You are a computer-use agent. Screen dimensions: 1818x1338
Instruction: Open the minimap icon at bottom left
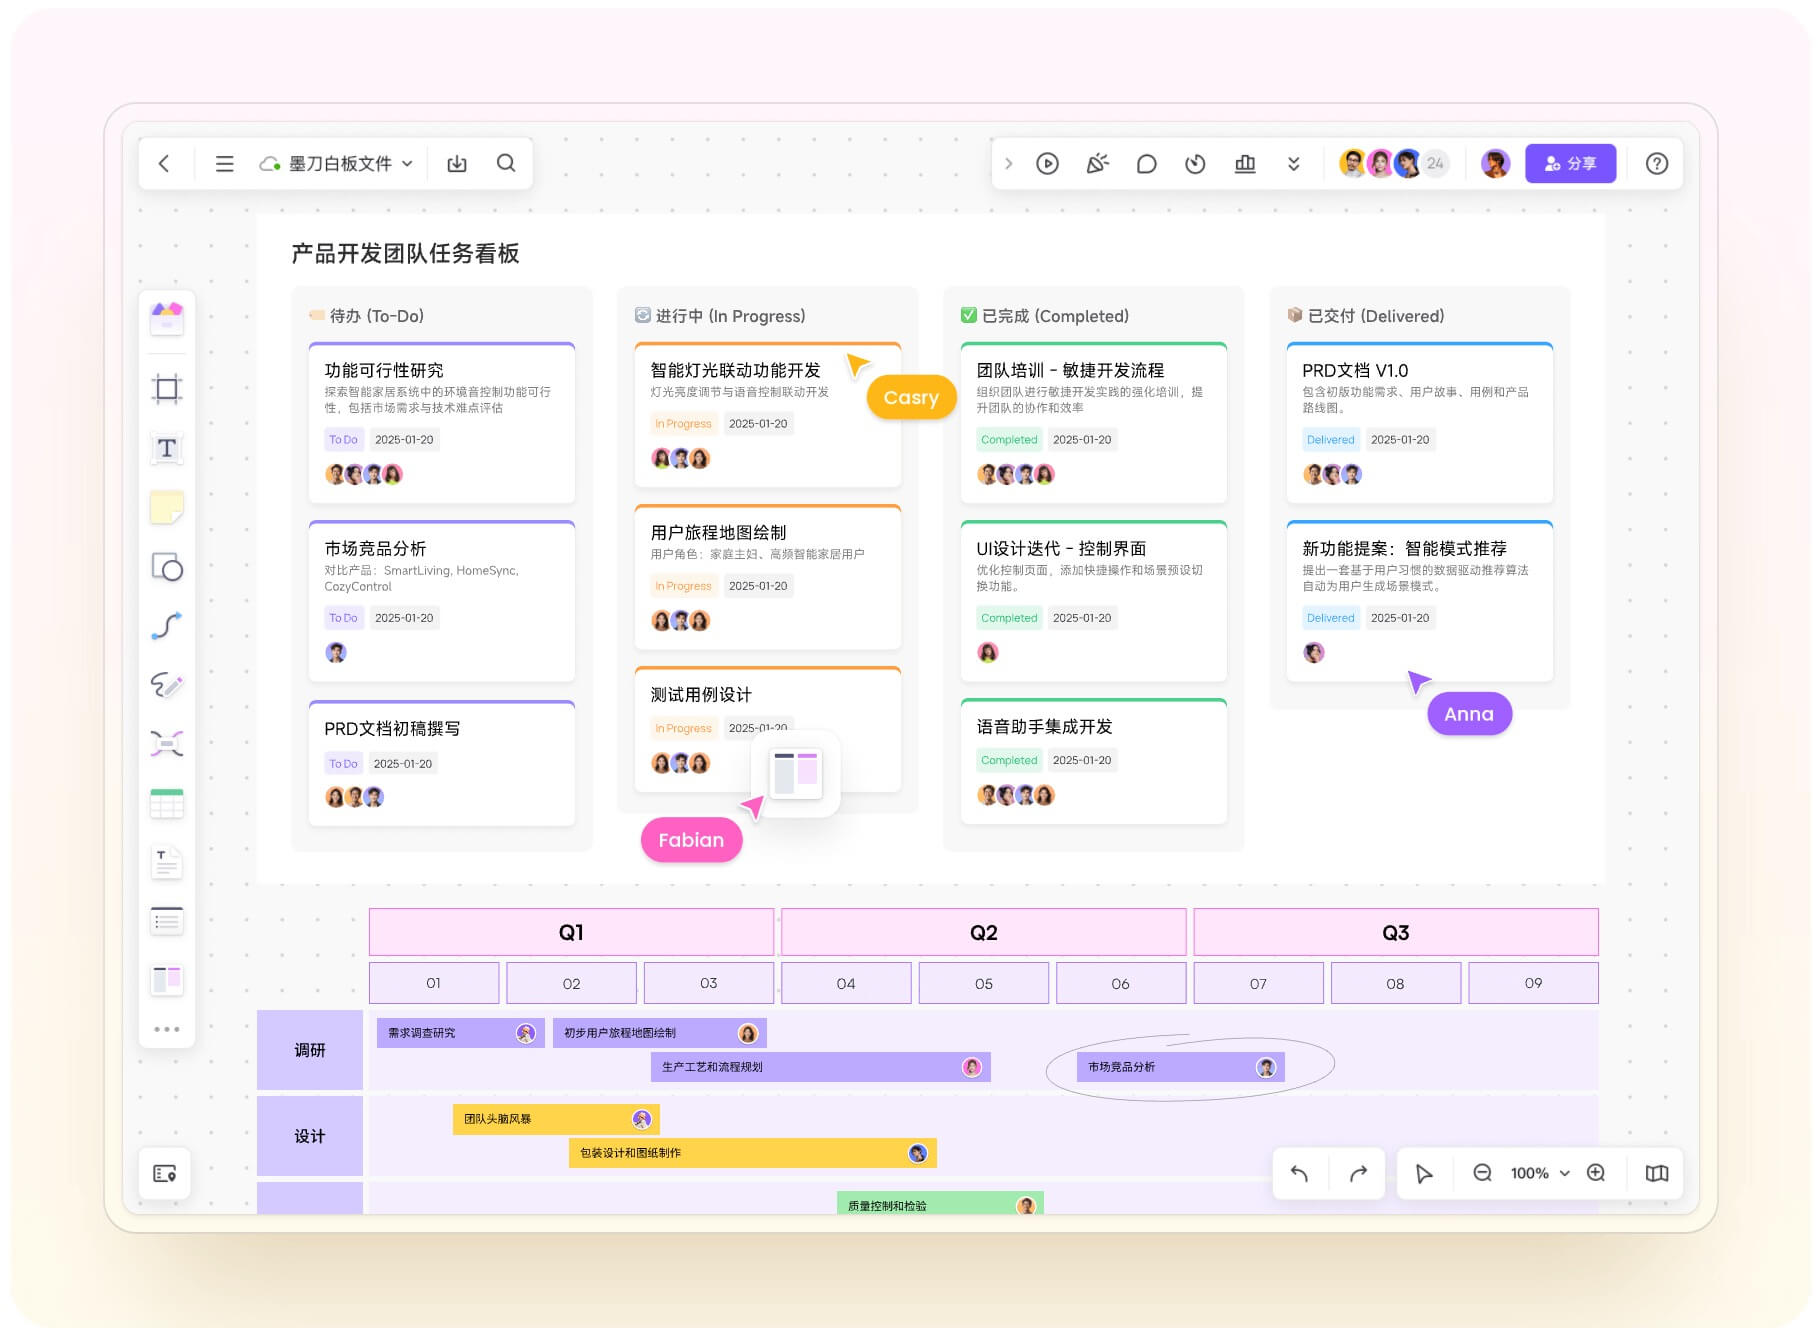point(165,1174)
